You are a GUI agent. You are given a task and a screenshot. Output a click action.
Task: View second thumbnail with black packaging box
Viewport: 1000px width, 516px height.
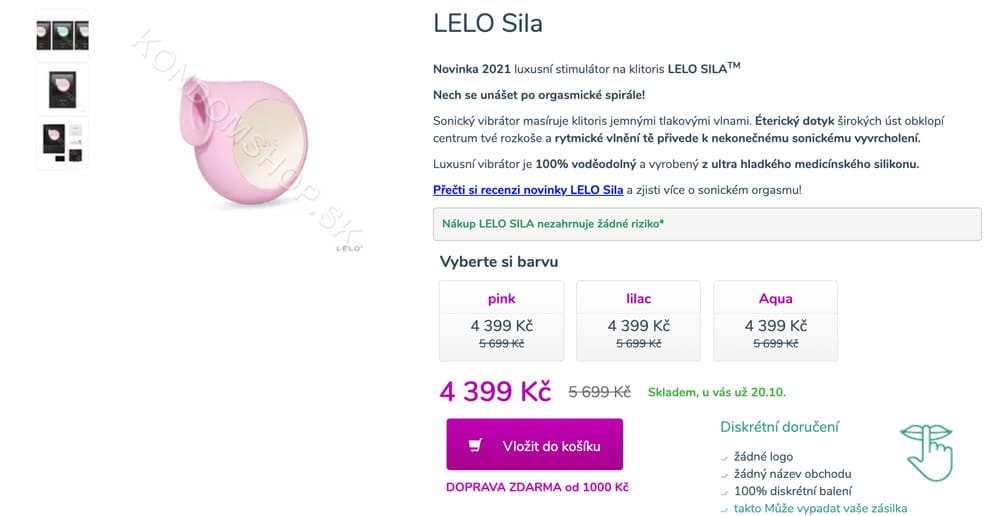(62, 89)
